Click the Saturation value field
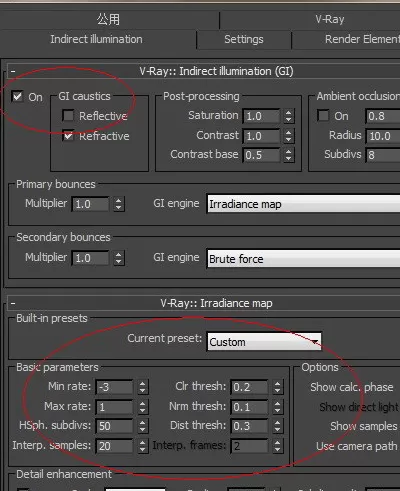The width and height of the screenshot is (400, 491). click(x=261, y=116)
